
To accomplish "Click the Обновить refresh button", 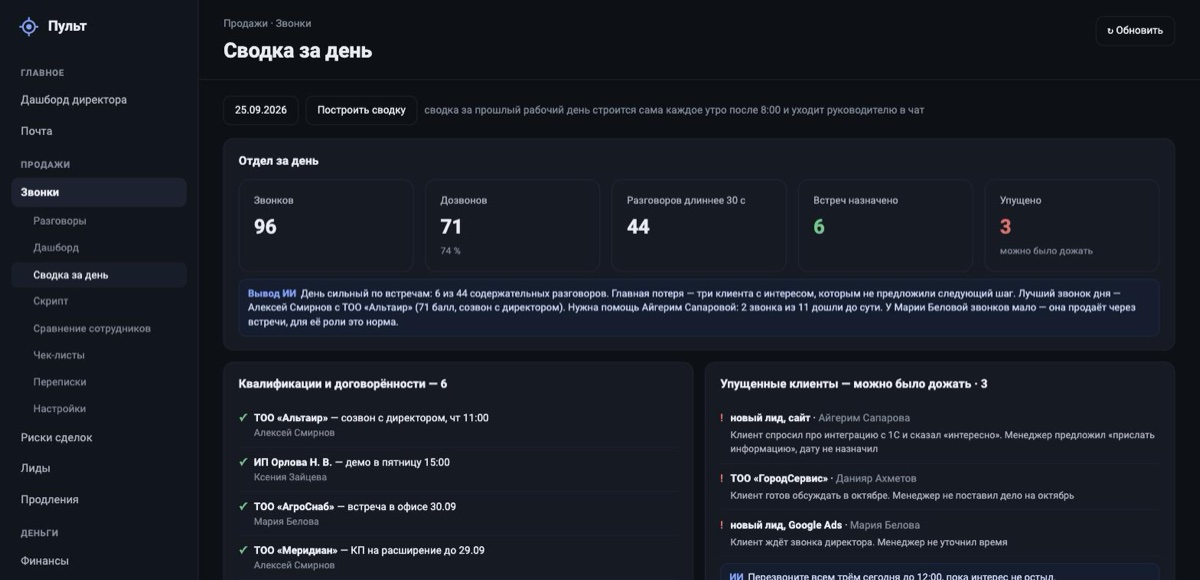I will pos(1135,30).
